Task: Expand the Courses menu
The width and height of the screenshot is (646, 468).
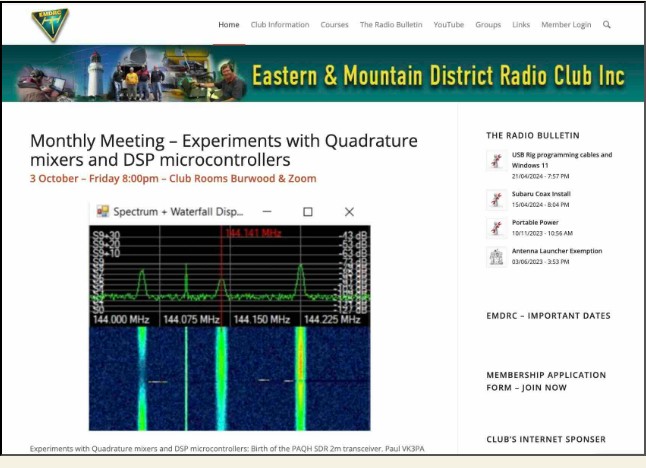Action: click(x=334, y=24)
